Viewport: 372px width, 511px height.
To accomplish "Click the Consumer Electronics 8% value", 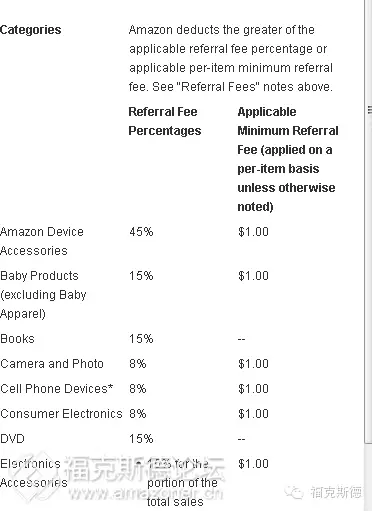I will (138, 414).
